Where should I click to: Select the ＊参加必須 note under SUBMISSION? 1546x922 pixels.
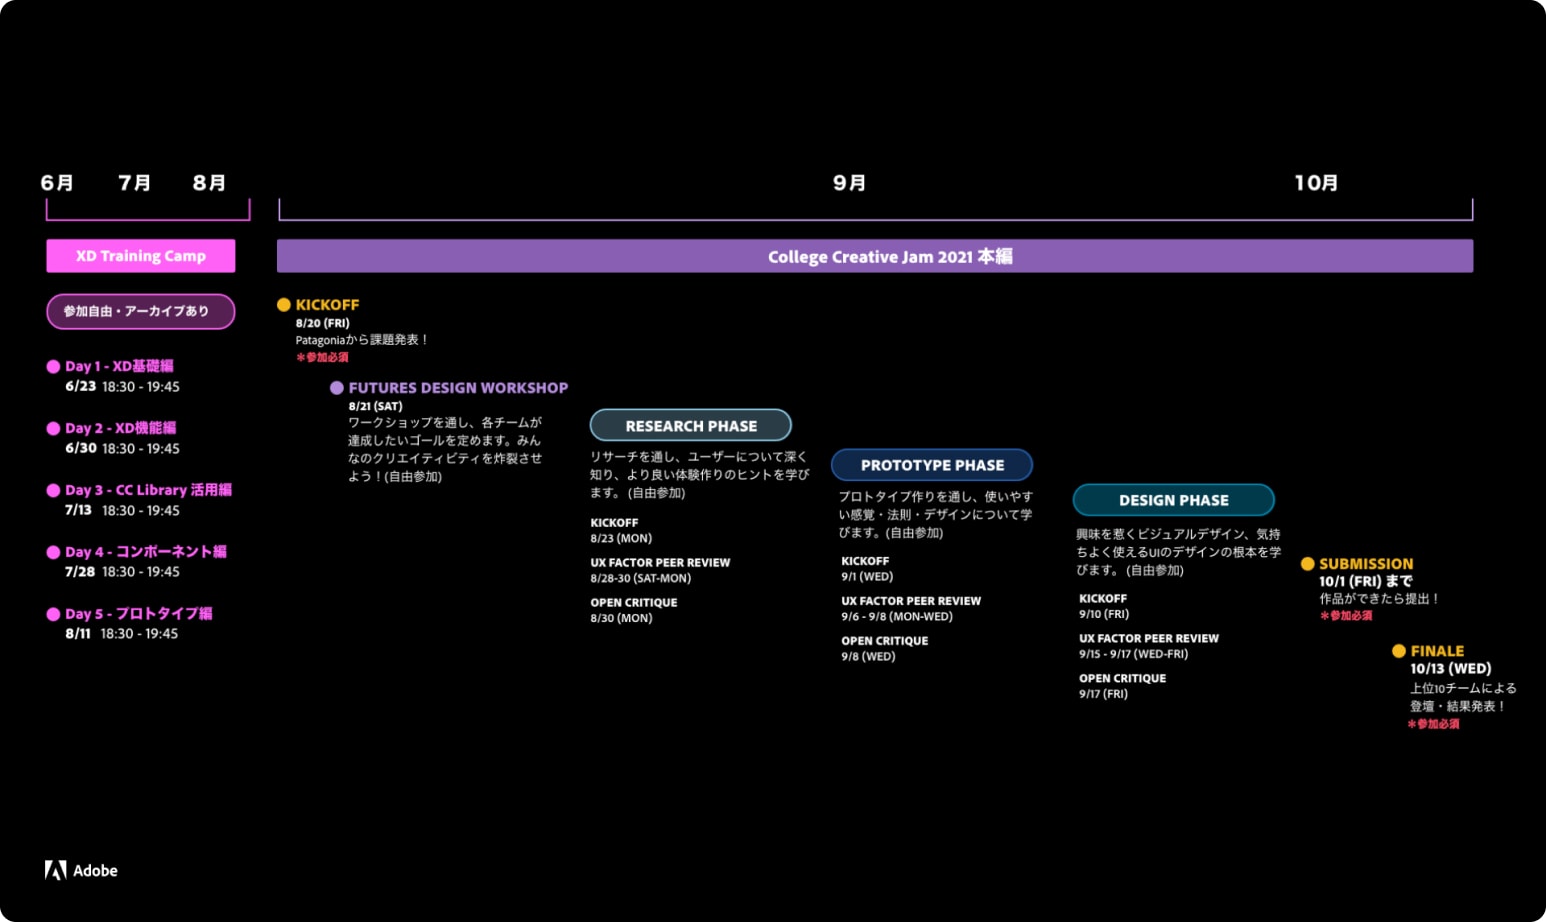click(x=1346, y=616)
